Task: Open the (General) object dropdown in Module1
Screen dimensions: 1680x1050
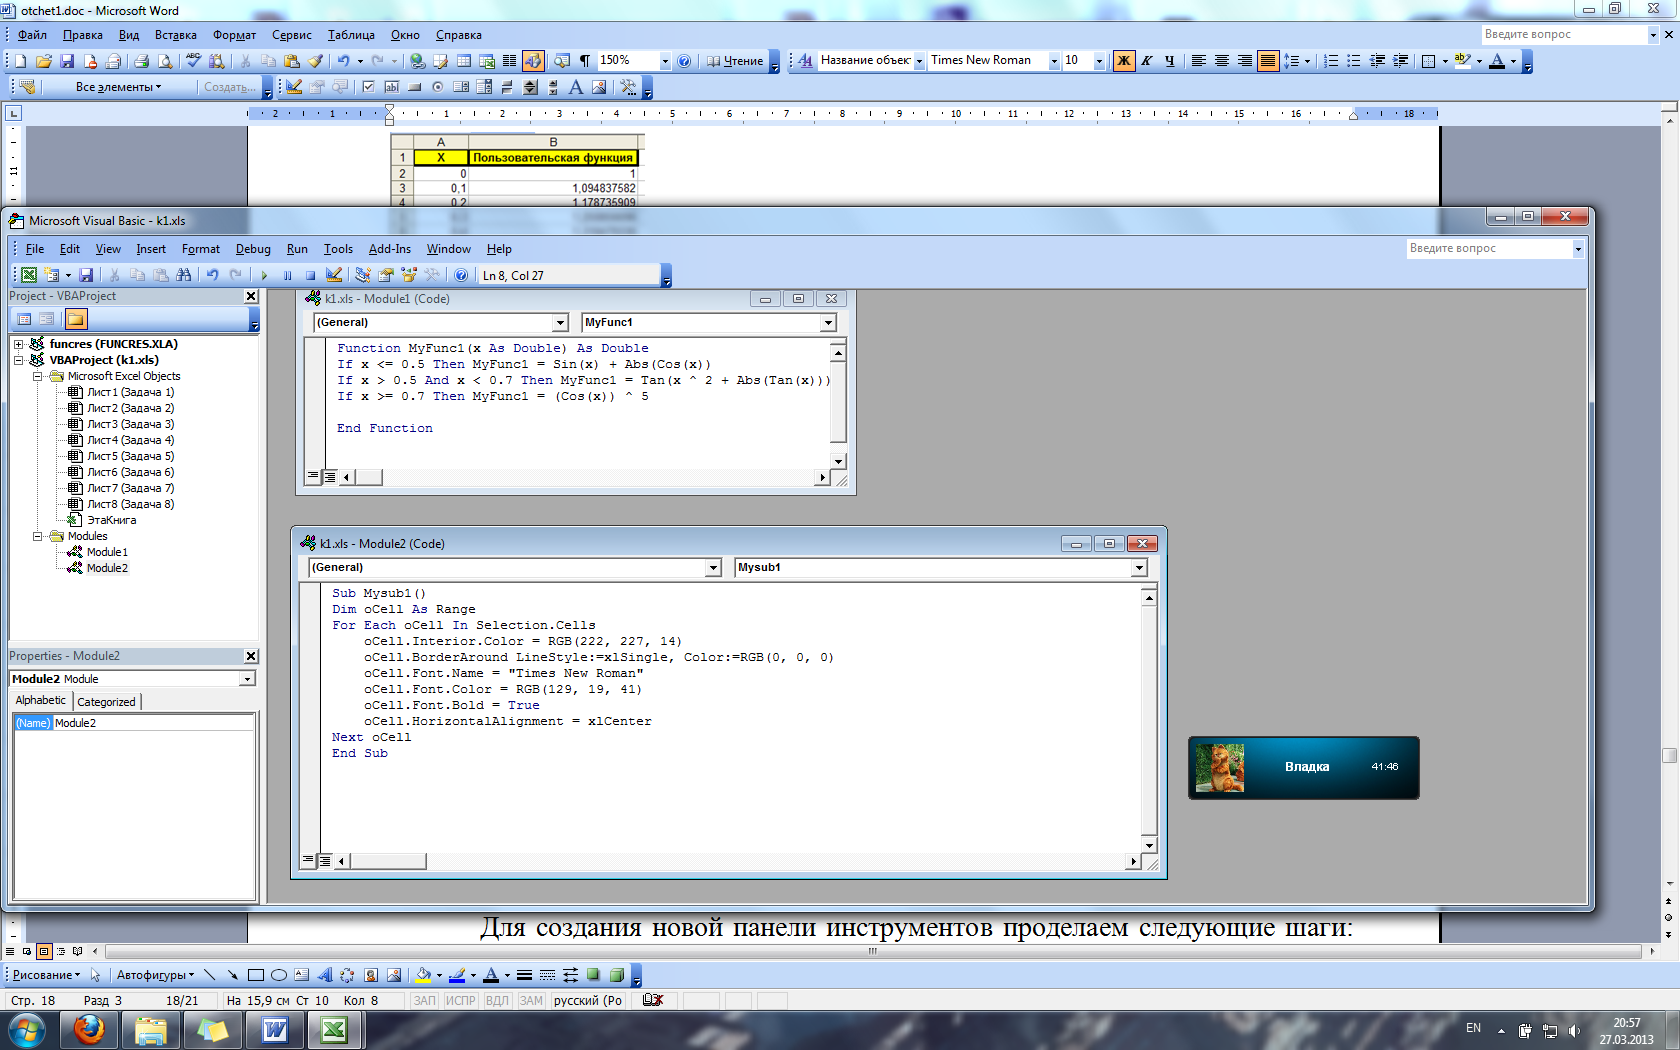Action: point(560,323)
